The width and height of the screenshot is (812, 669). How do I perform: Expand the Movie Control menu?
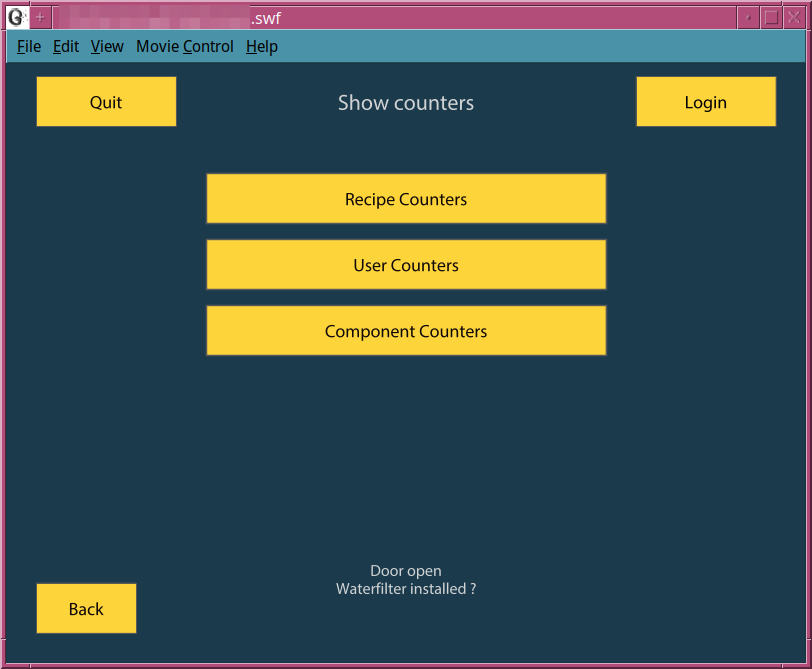click(x=185, y=47)
